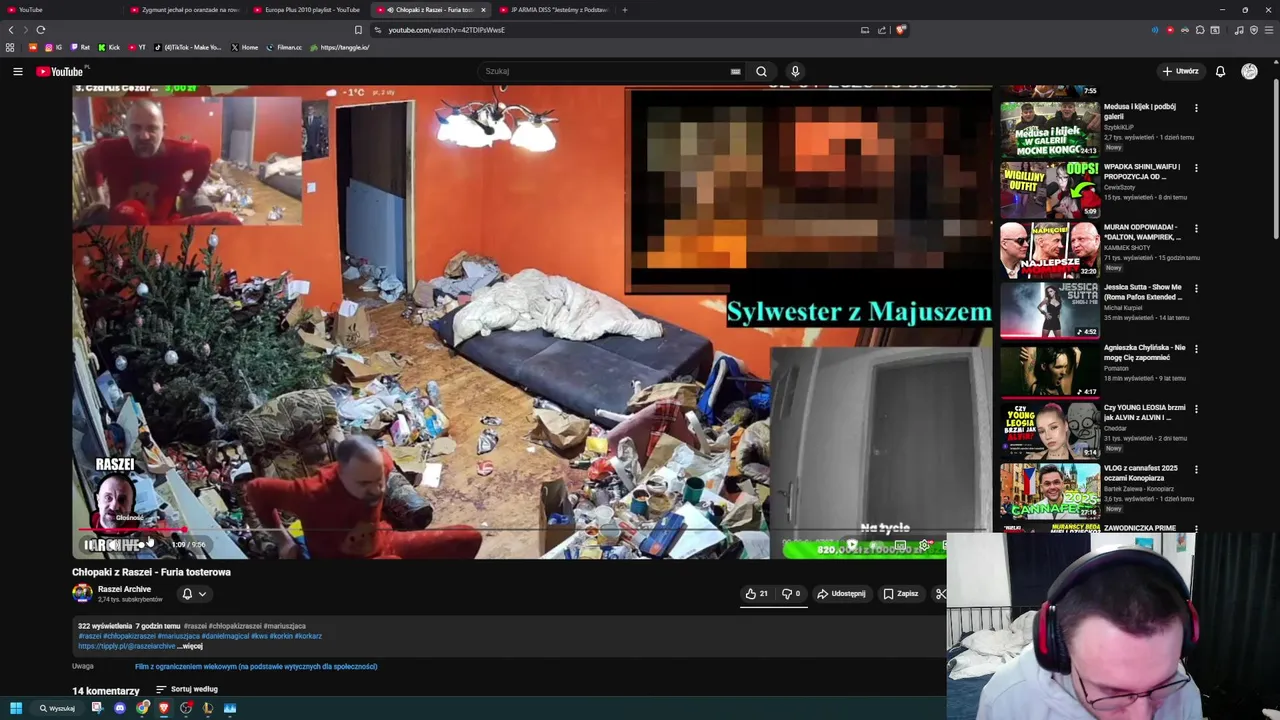
Task: Open the new browser tab plus button
Action: click(624, 10)
